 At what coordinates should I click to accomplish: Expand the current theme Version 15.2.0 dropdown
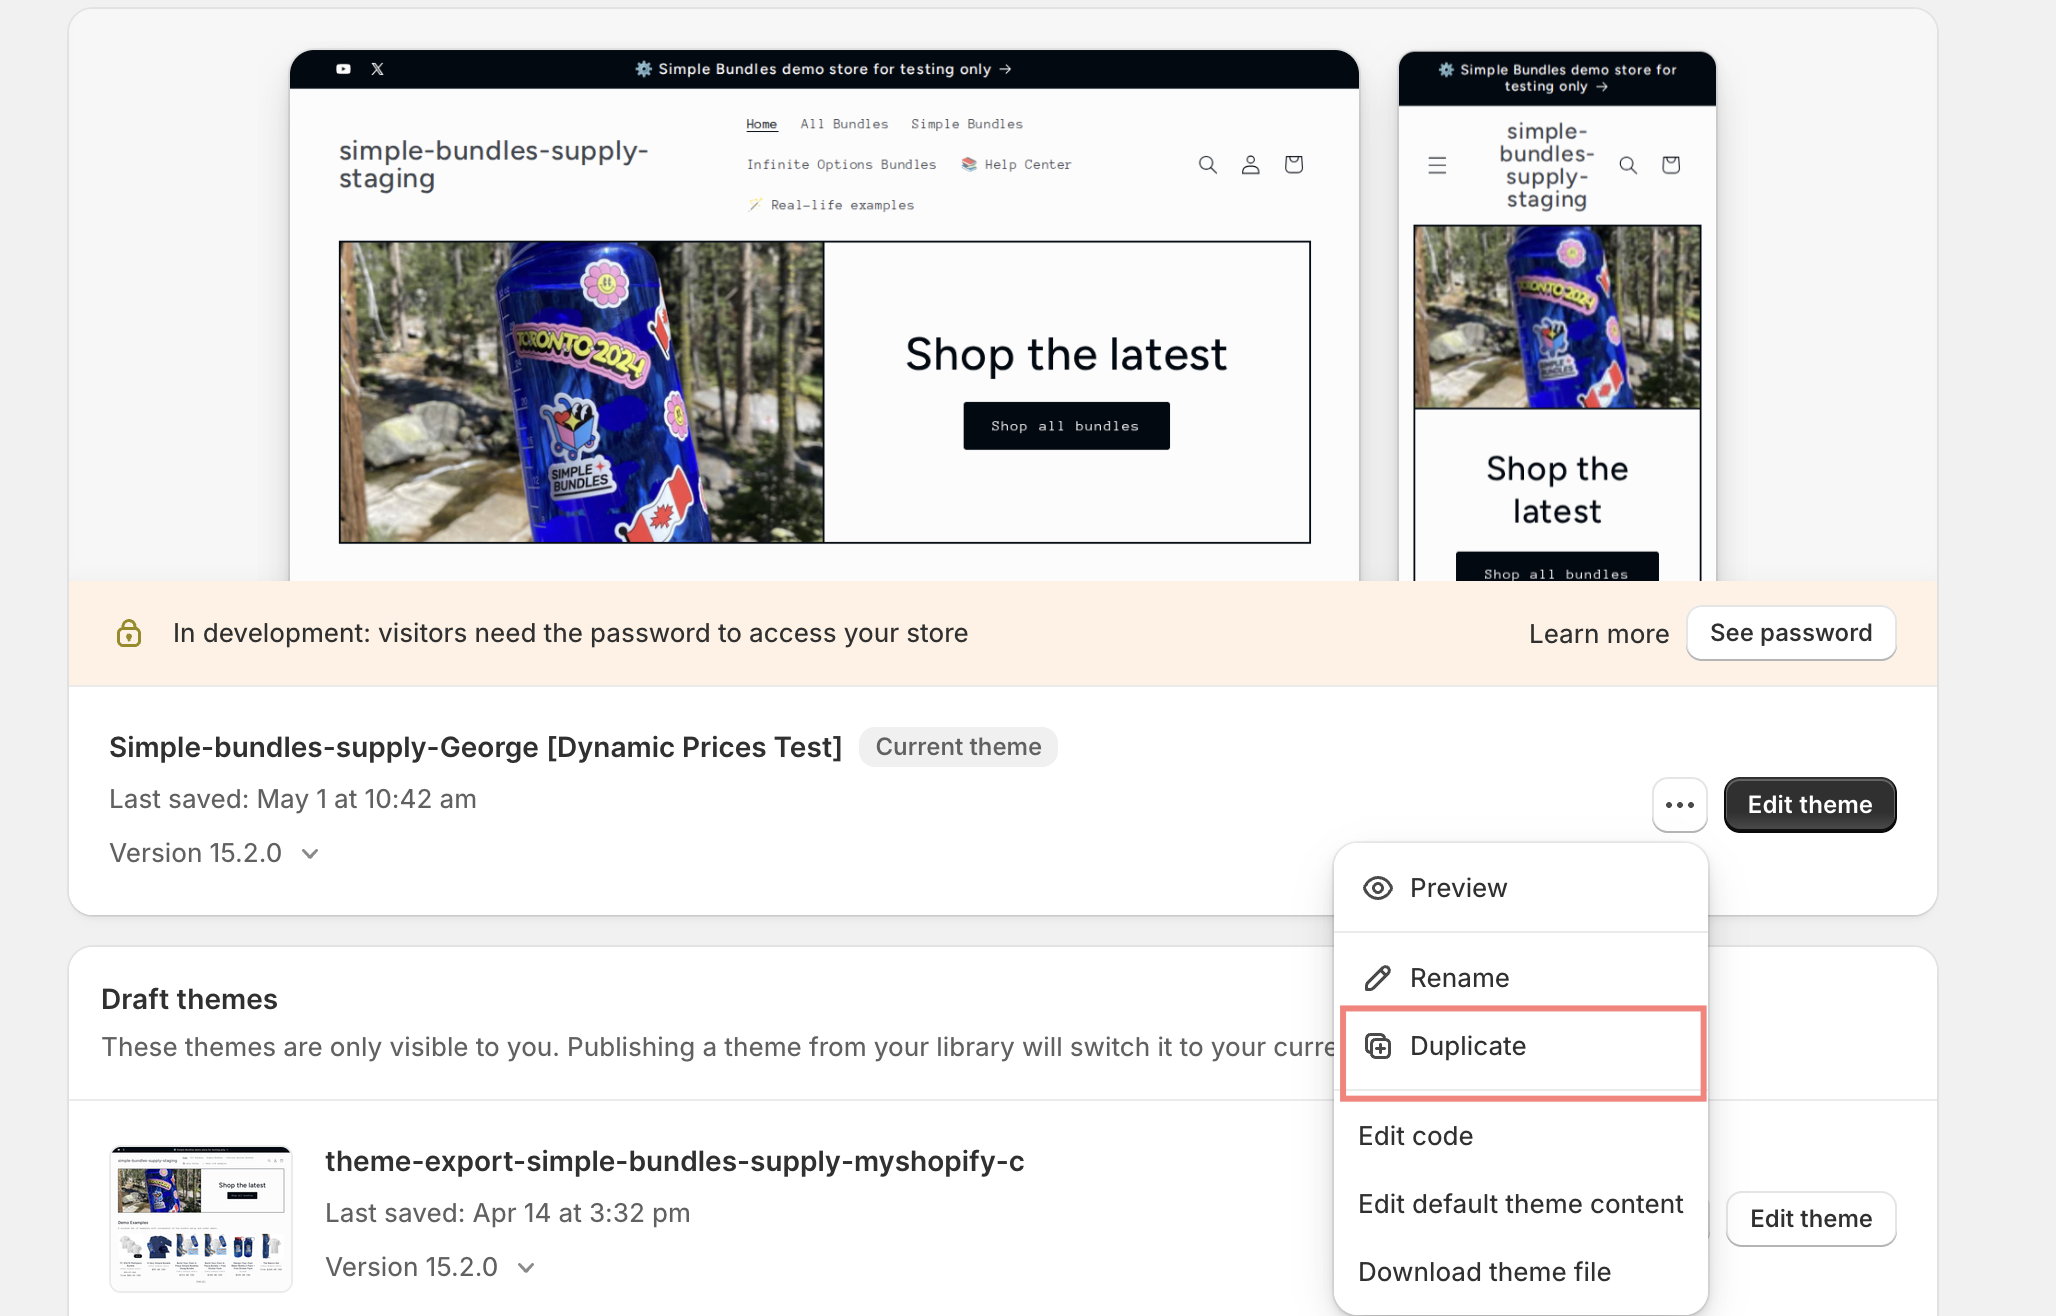point(214,853)
